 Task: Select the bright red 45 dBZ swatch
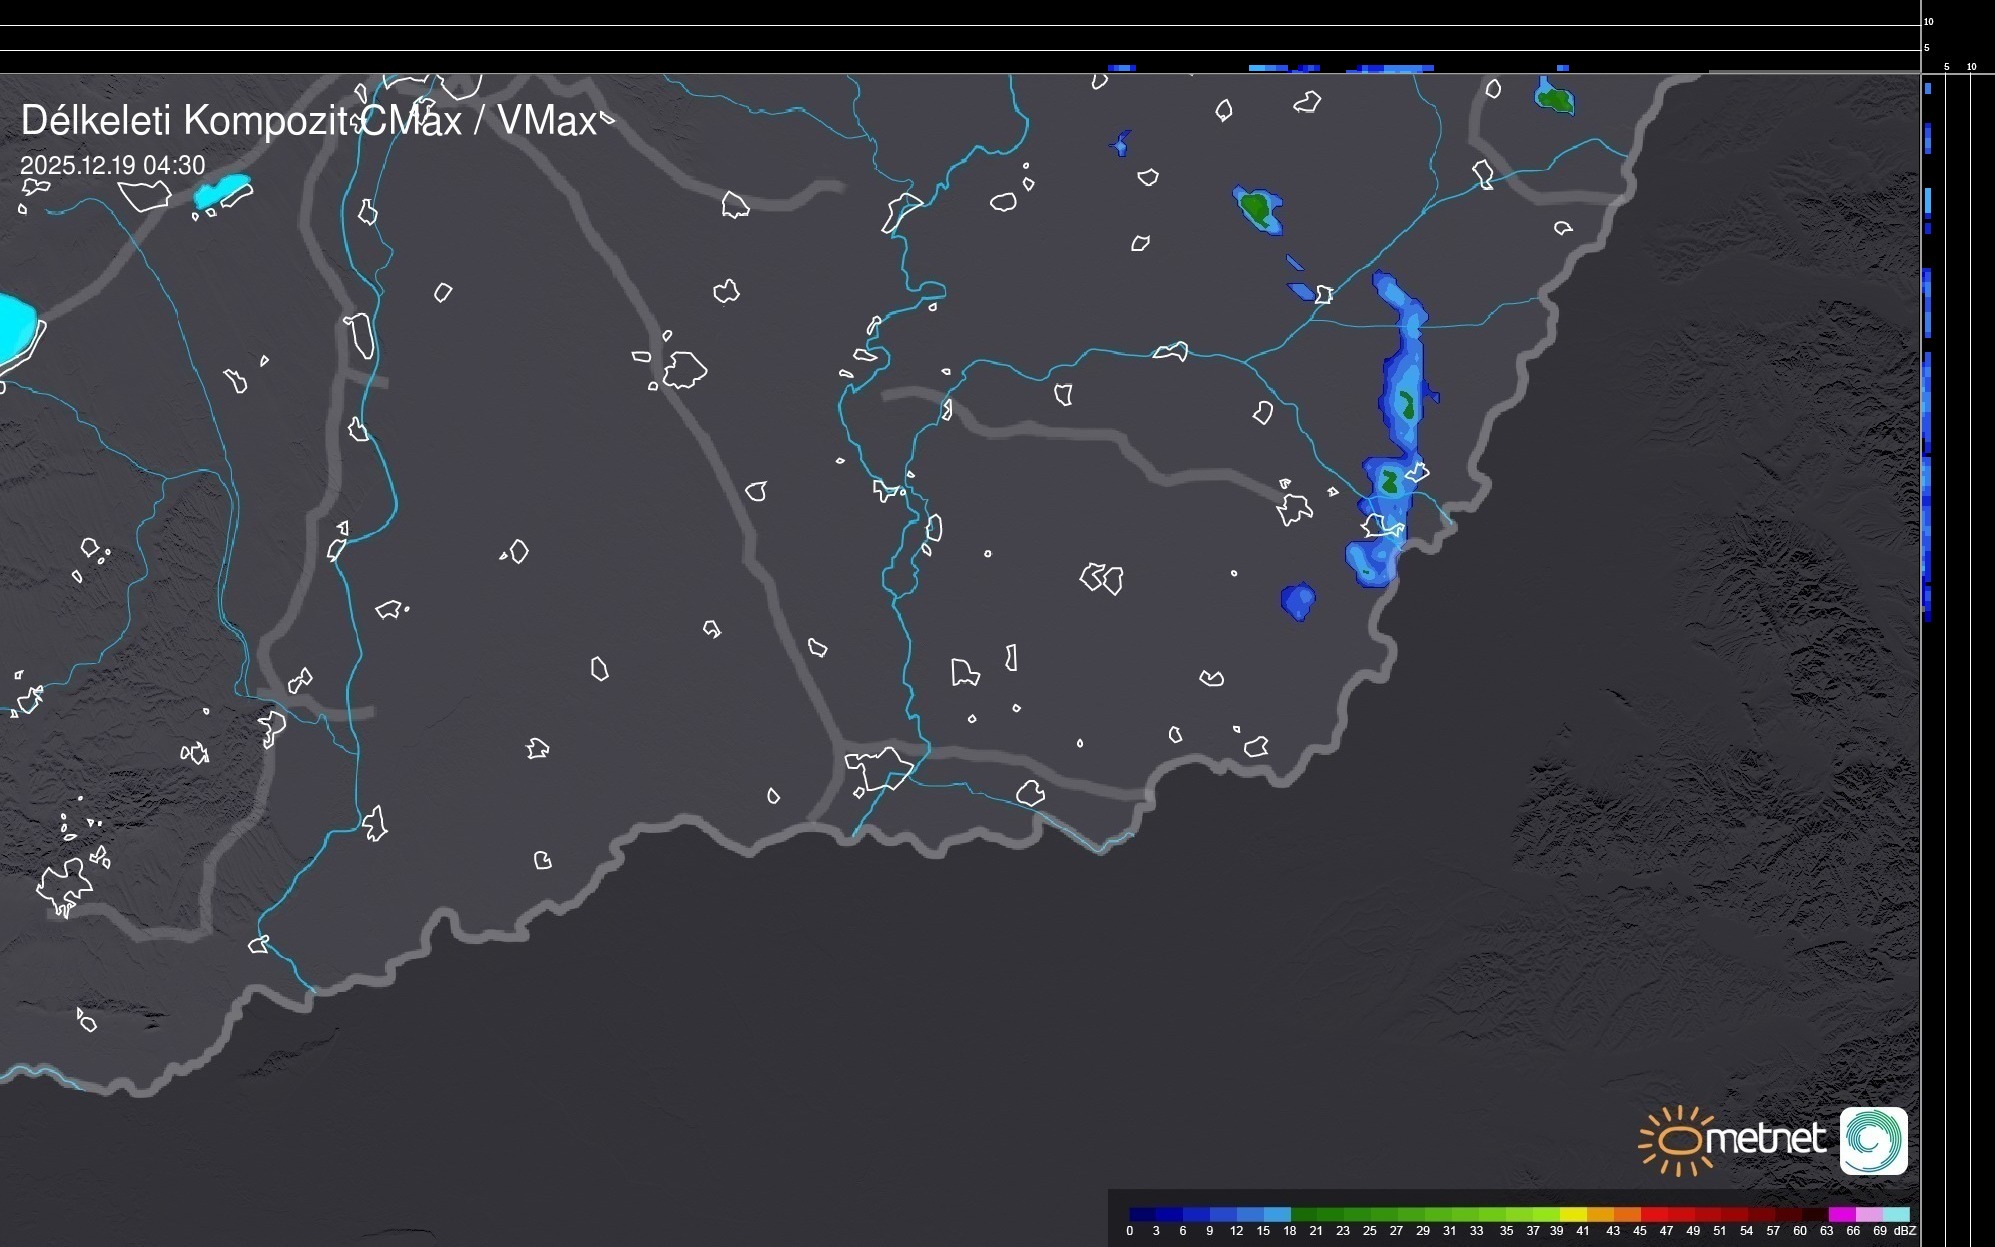point(1654,1214)
